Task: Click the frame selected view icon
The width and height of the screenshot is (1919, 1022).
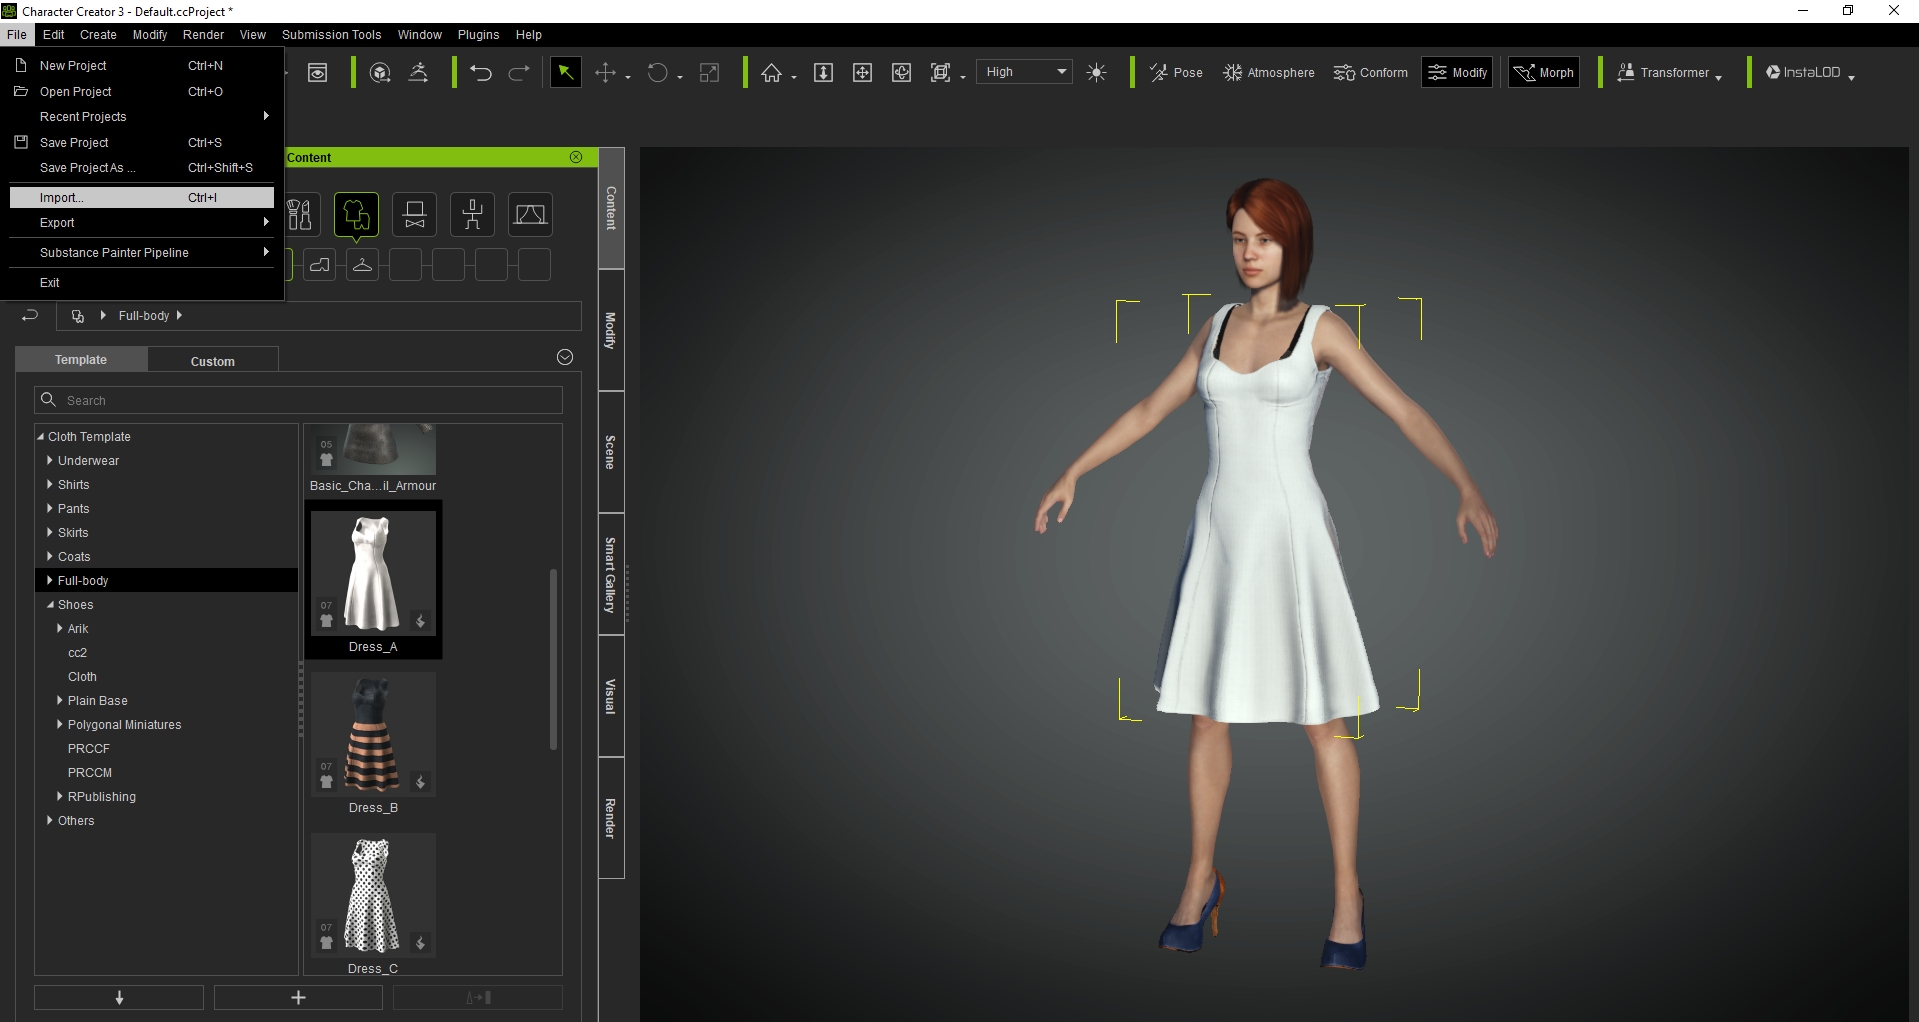Action: point(941,73)
